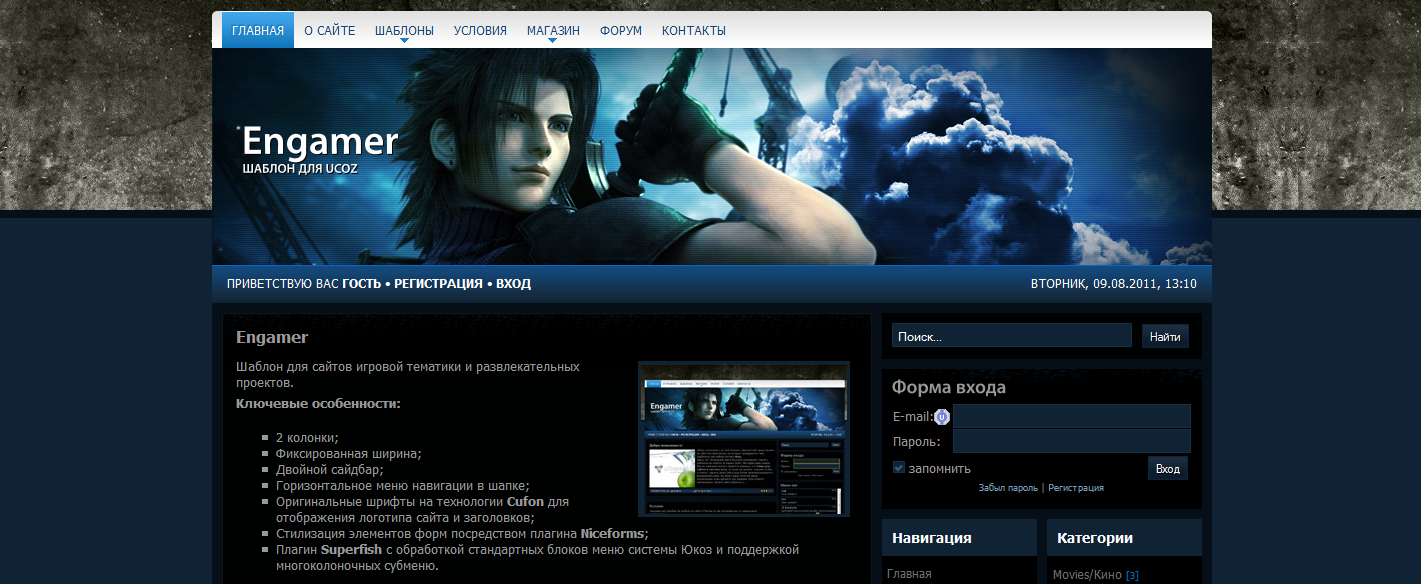Screen dimensions: 1421x584
Task: Open the Забыл пароль link
Action: [x=1008, y=488]
